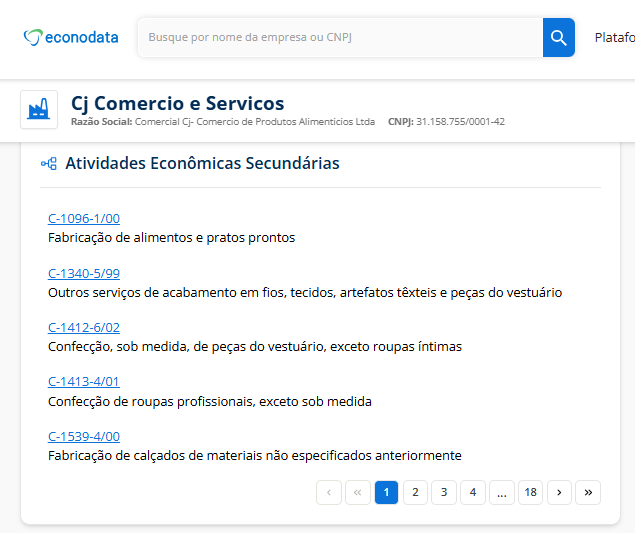Screen dimensions: 635x533
Task: Go to pagination page 3
Action: 444,492
